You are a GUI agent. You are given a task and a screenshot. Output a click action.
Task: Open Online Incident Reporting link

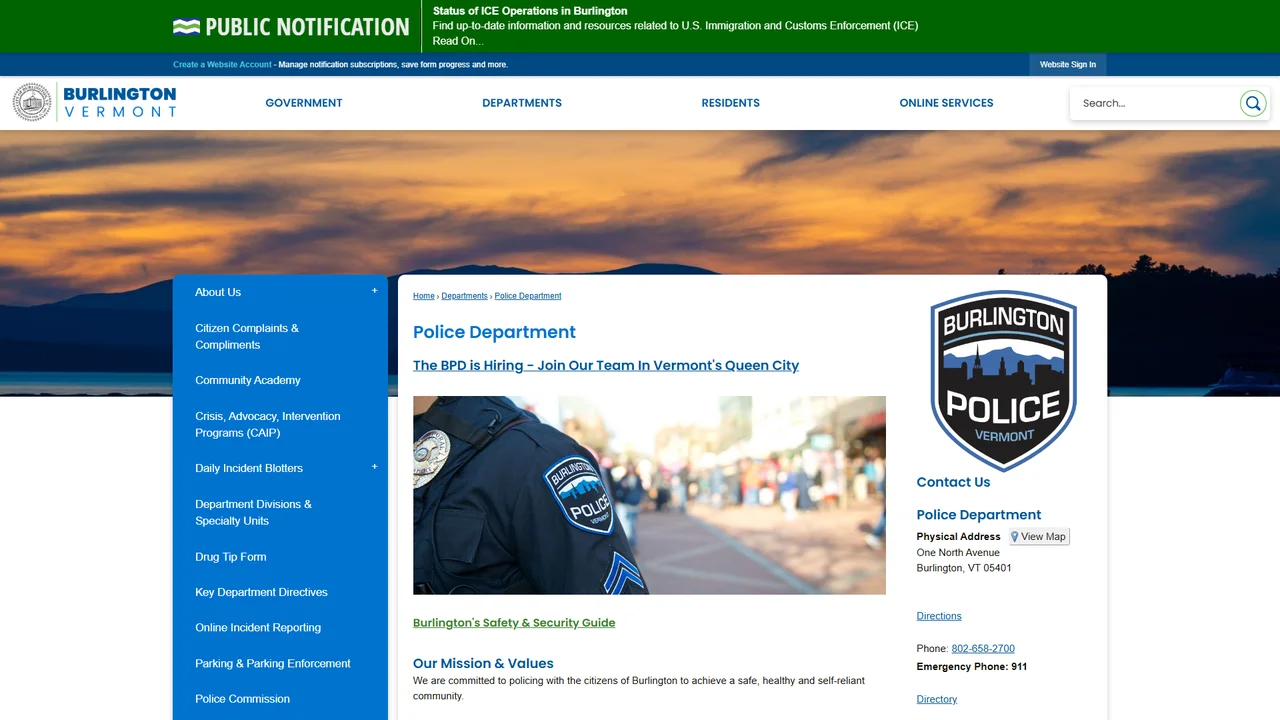pyautogui.click(x=258, y=628)
